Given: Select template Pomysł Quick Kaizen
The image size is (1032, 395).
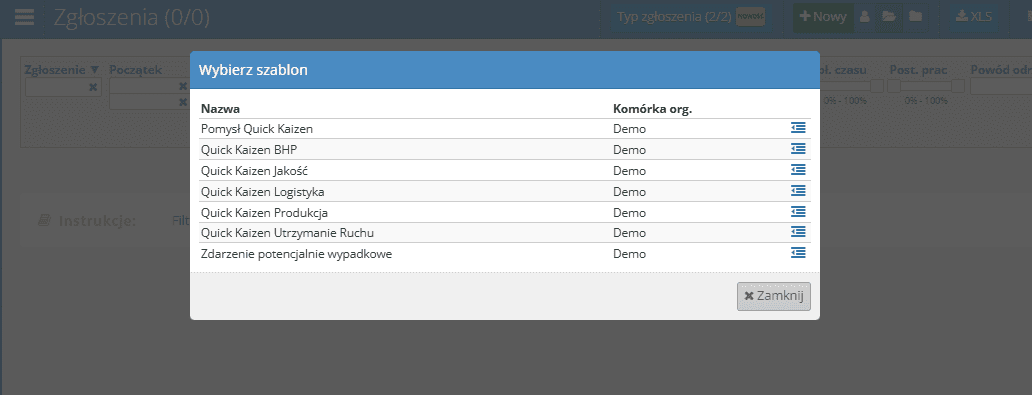Looking at the screenshot, I should pos(257,128).
